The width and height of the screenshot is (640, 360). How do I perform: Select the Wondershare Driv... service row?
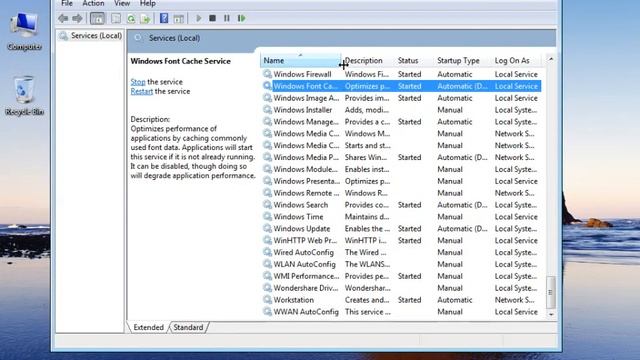click(401, 288)
